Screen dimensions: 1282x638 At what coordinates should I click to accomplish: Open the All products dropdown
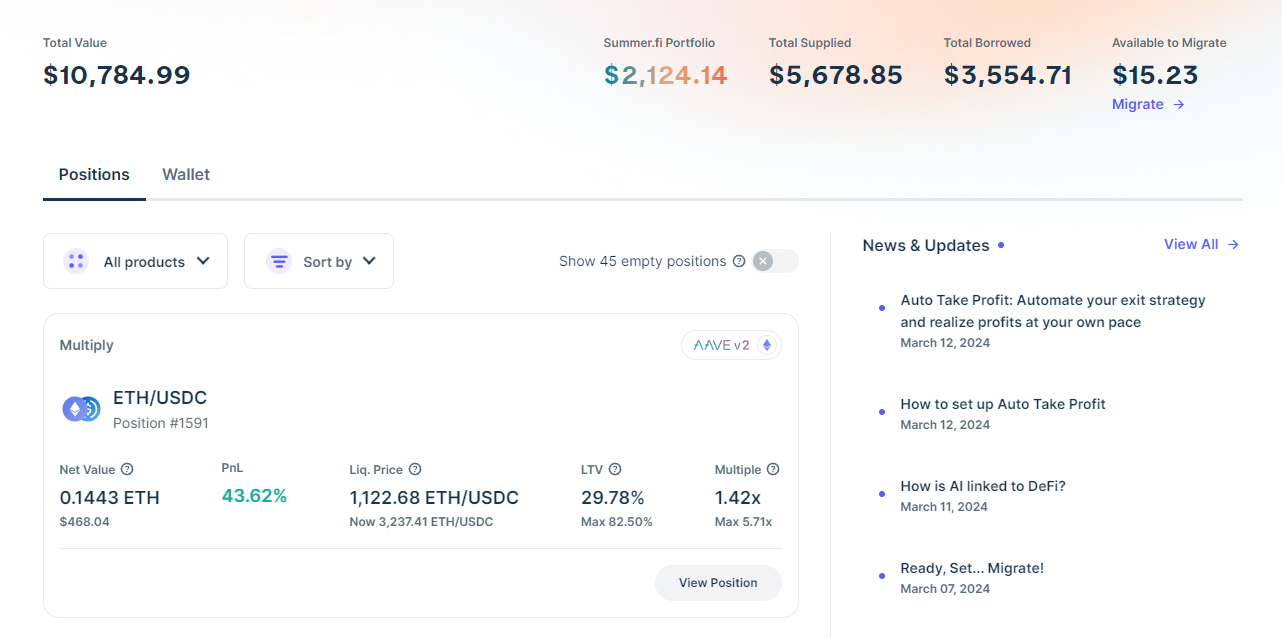(135, 261)
